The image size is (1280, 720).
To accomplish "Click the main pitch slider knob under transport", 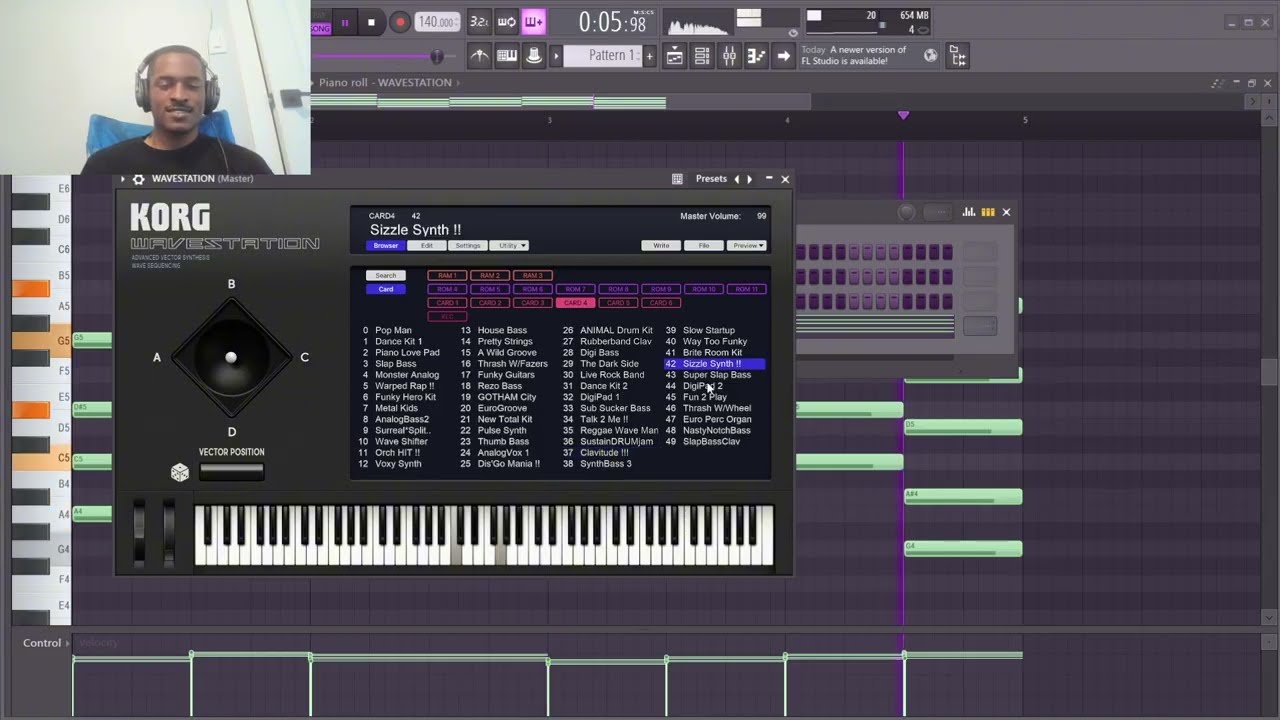I will (436, 56).
